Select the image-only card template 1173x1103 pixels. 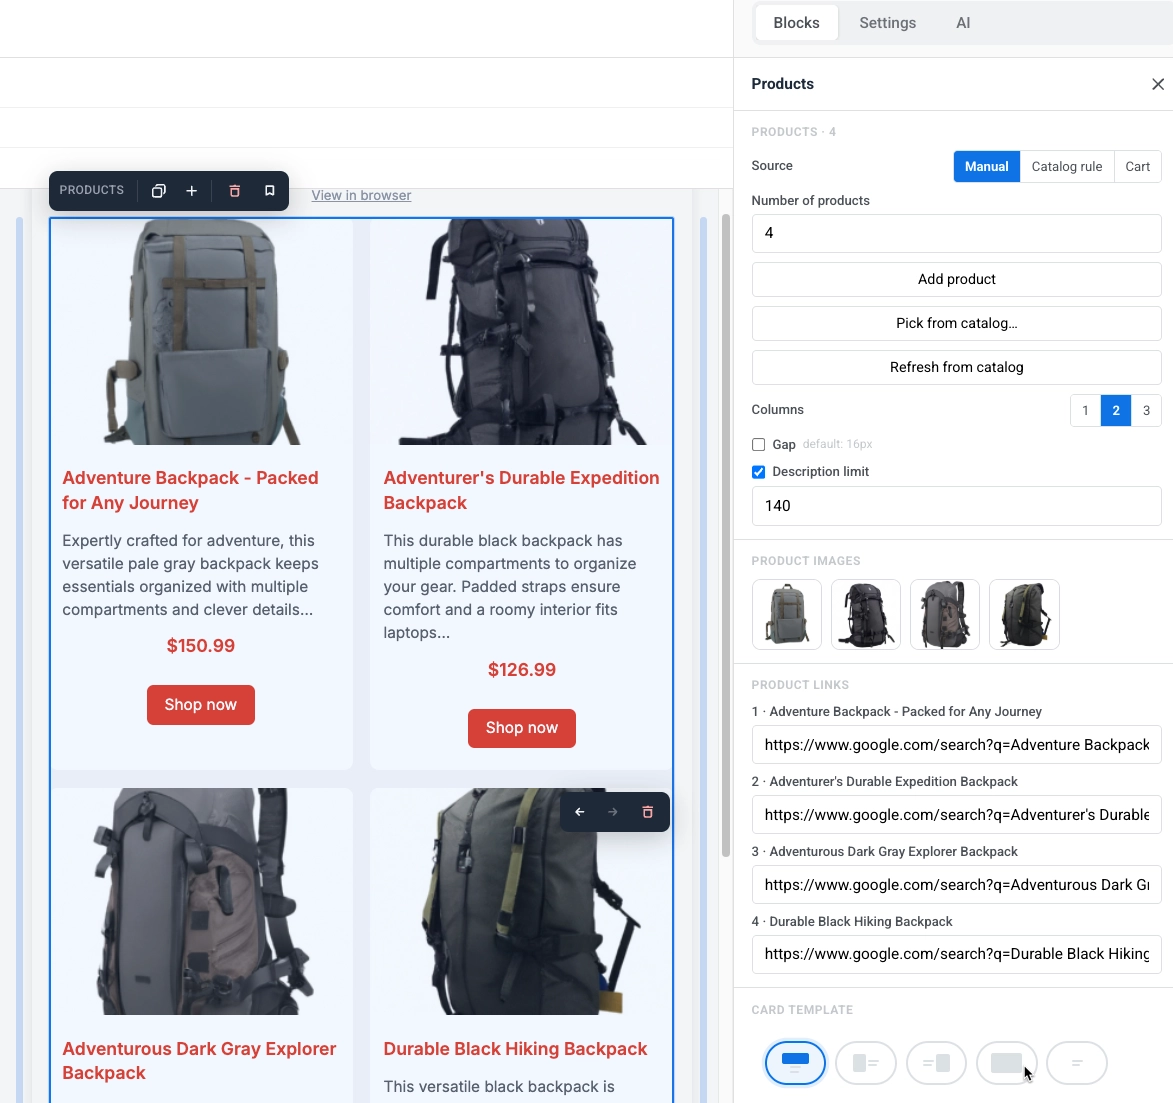tap(1006, 1063)
